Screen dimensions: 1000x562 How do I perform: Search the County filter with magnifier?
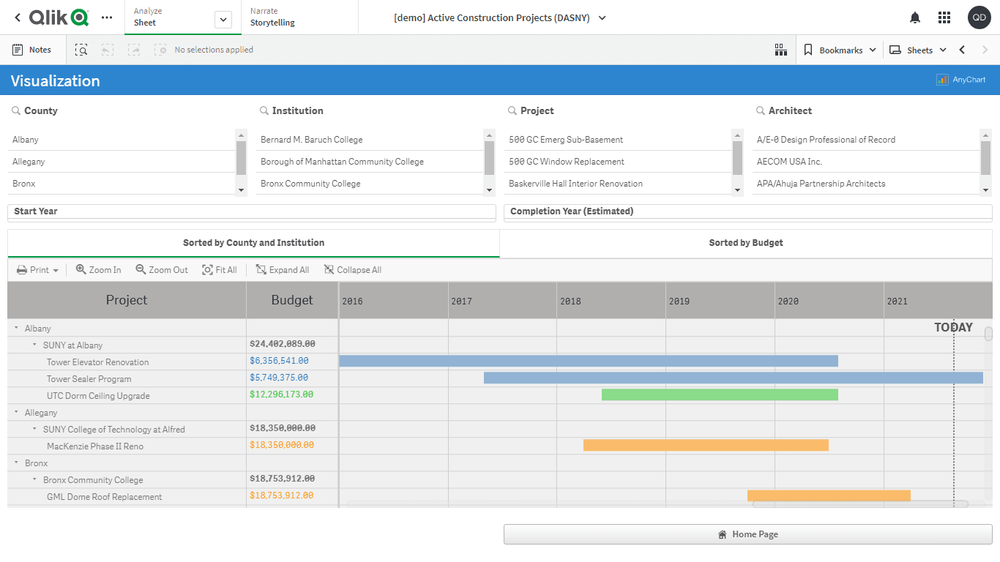pos(16,111)
